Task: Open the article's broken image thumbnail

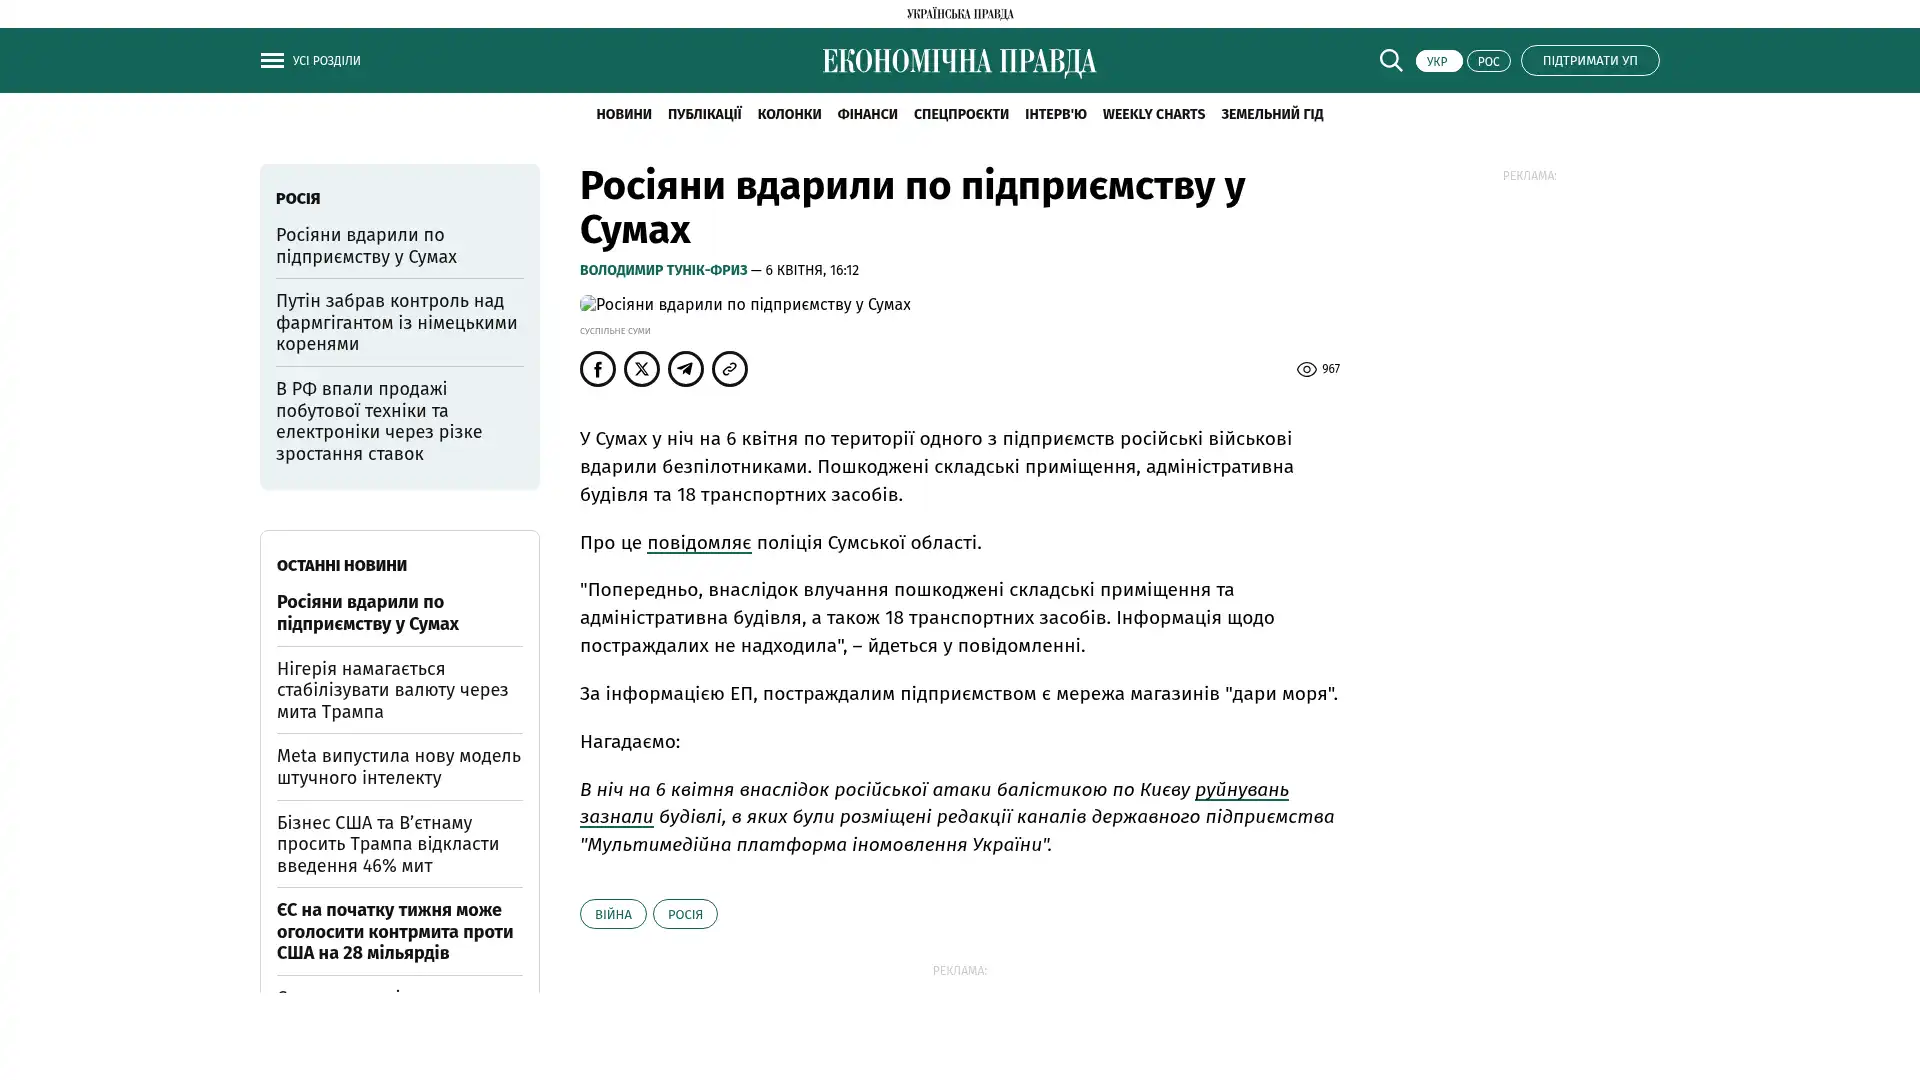Action: pos(745,304)
